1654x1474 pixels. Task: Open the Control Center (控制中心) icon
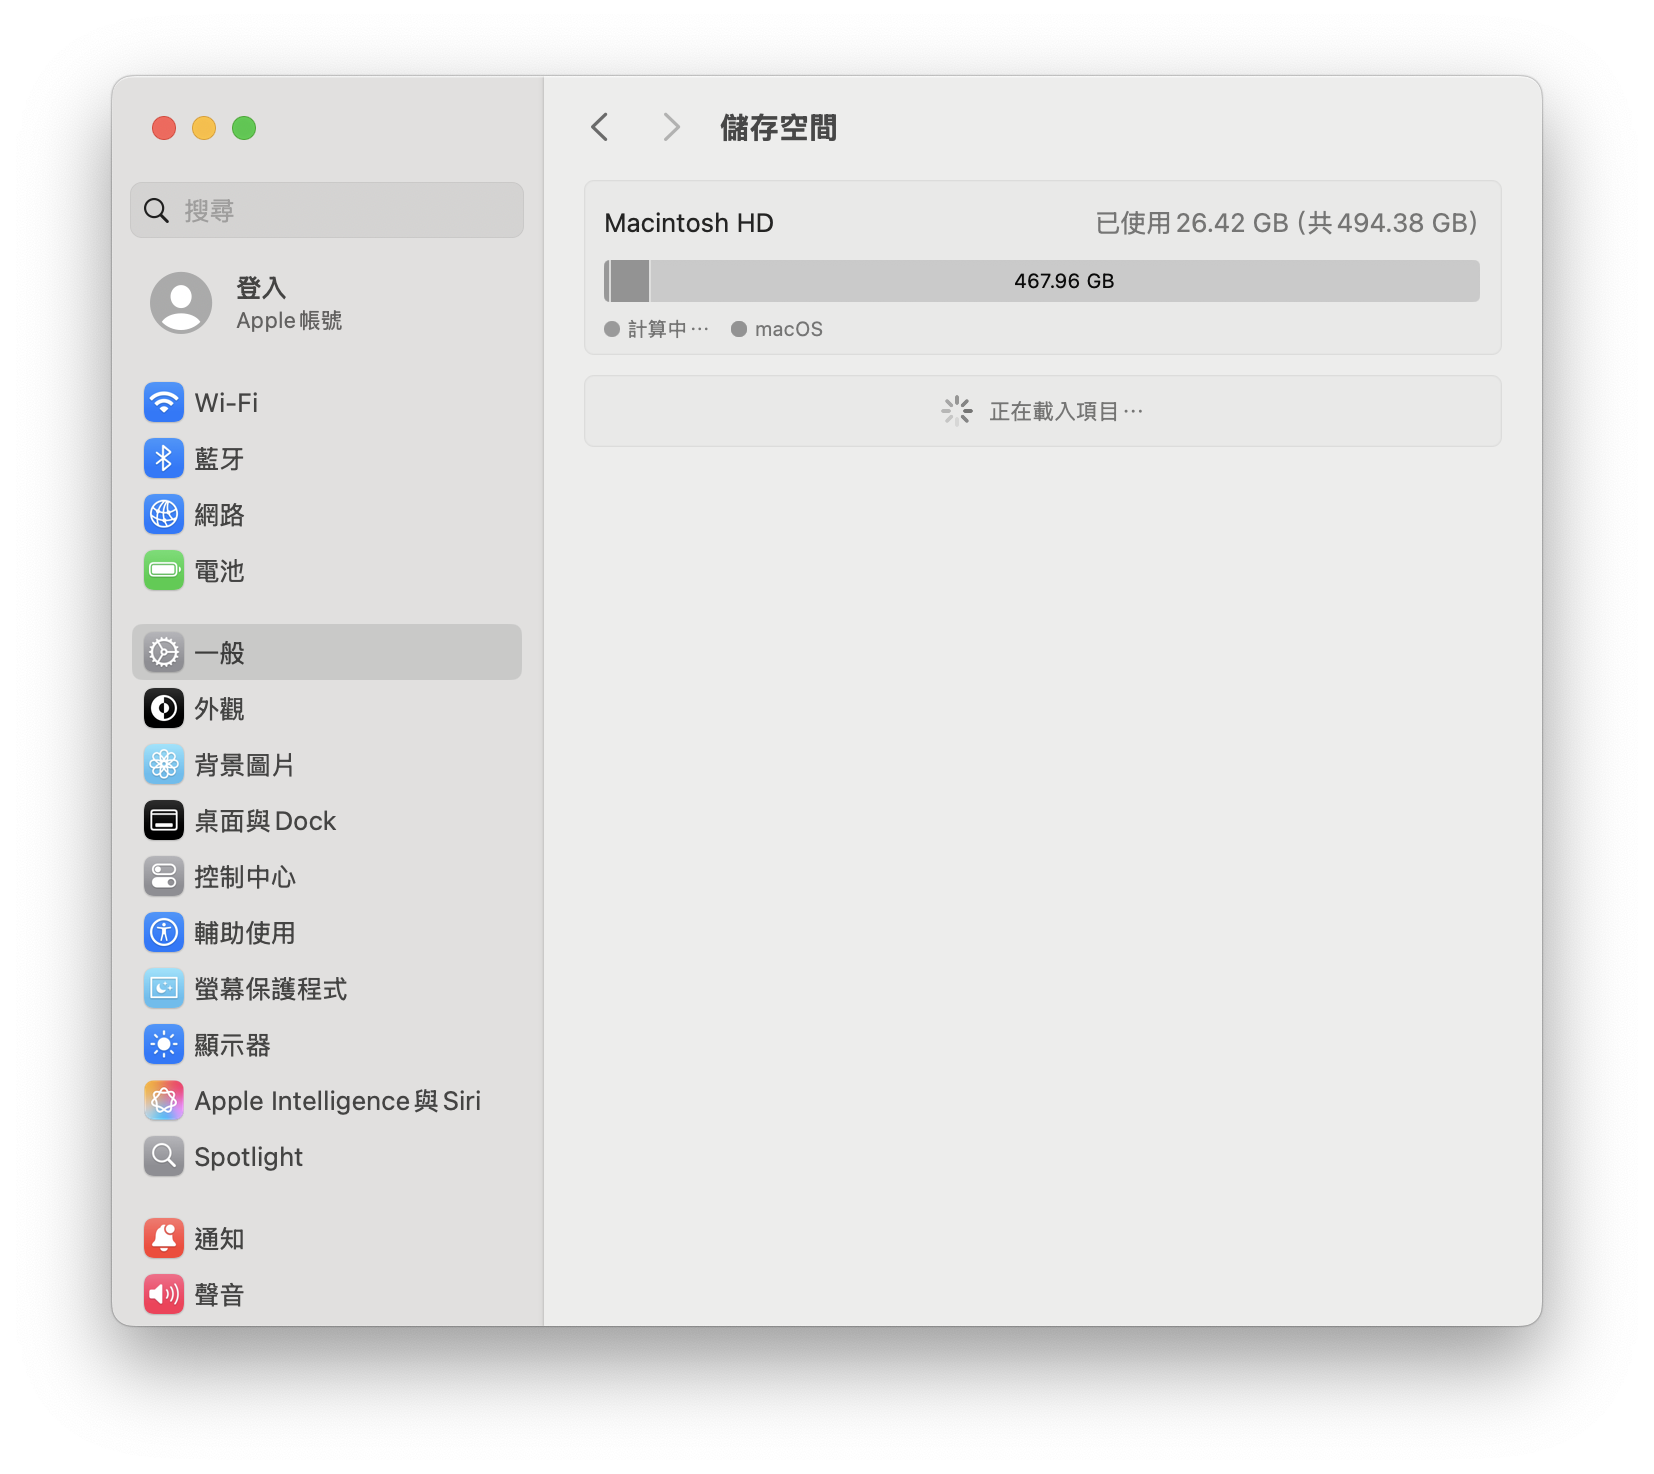coord(164,877)
